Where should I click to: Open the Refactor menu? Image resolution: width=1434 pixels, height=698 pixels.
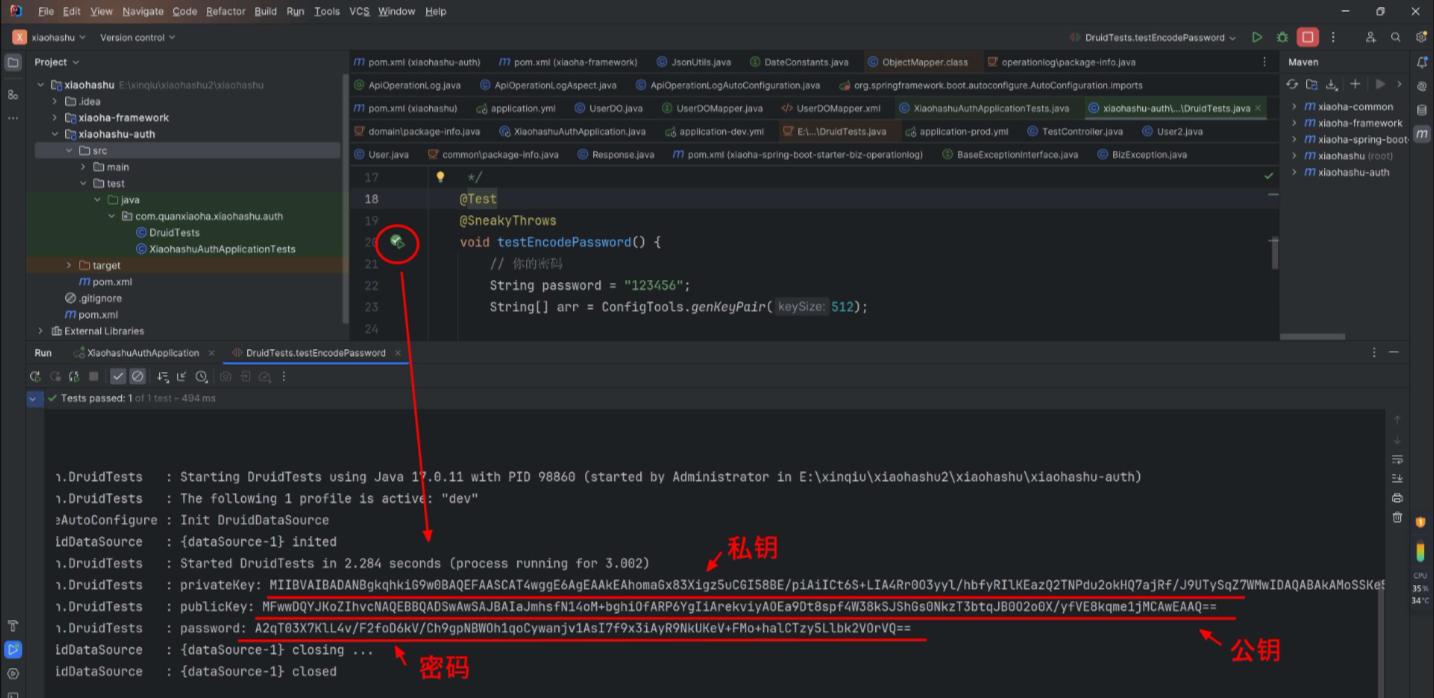pos(225,11)
